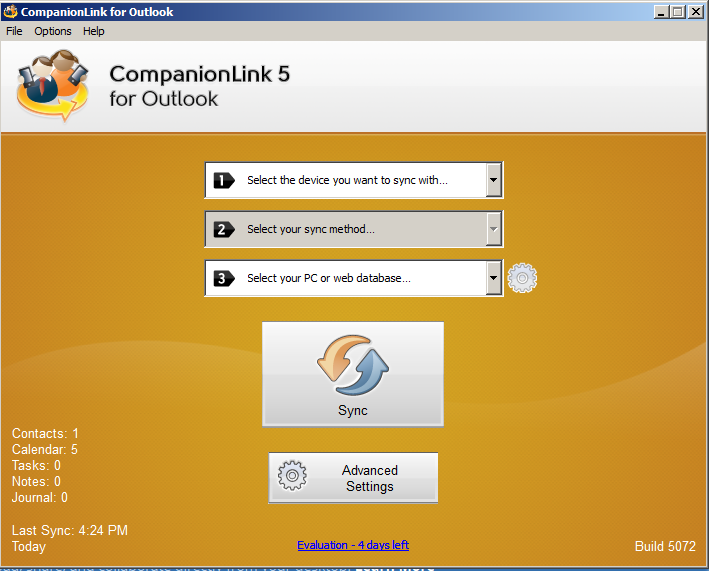Click 'Select your sync method...' text
This screenshot has height=576, width=709.
(x=311, y=229)
